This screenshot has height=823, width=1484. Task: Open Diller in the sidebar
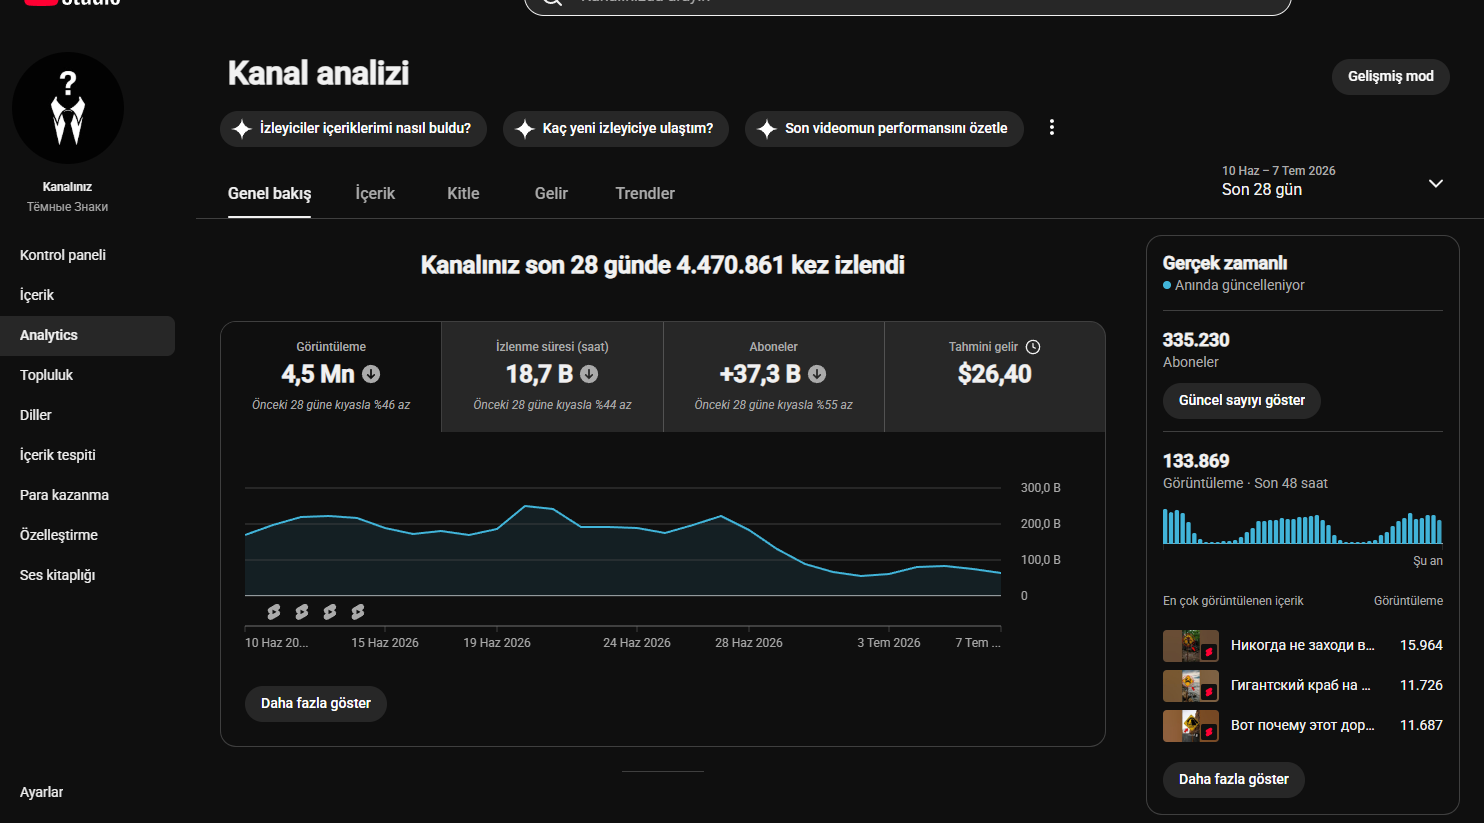[x=87, y=415]
